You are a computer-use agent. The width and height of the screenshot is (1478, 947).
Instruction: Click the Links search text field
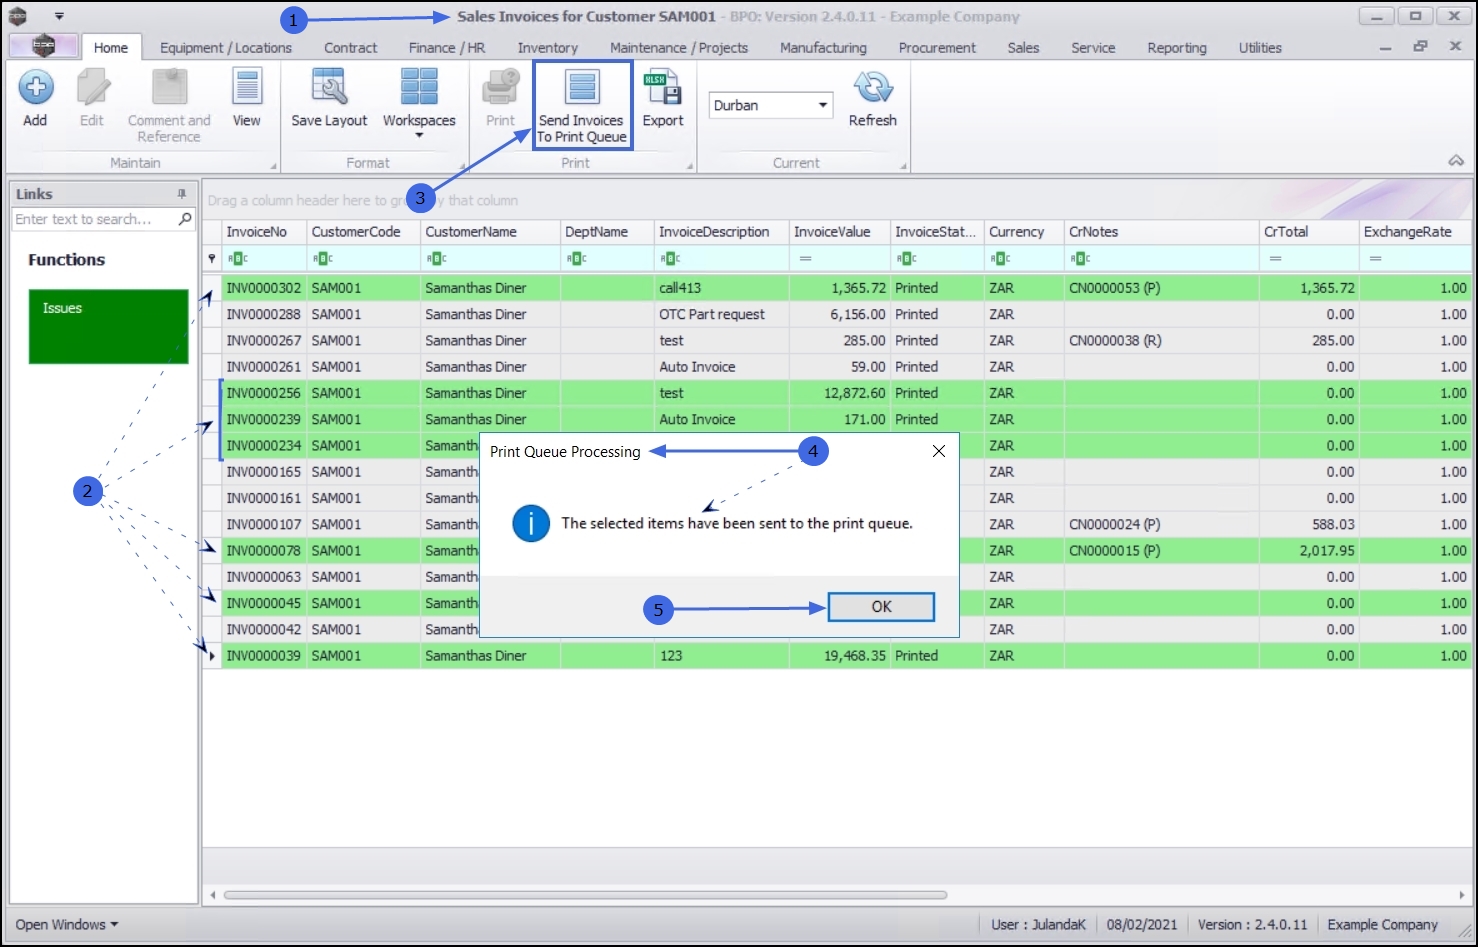[x=93, y=219]
